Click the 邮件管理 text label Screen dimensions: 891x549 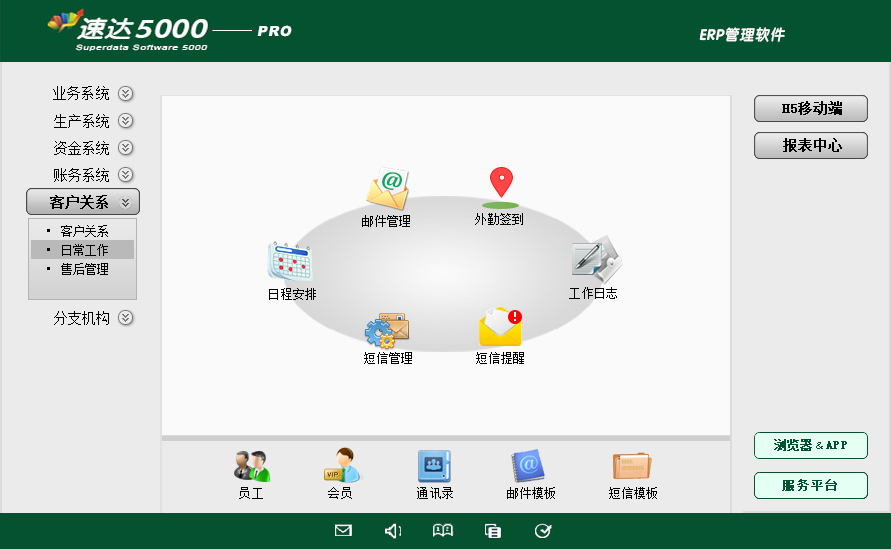coord(386,221)
